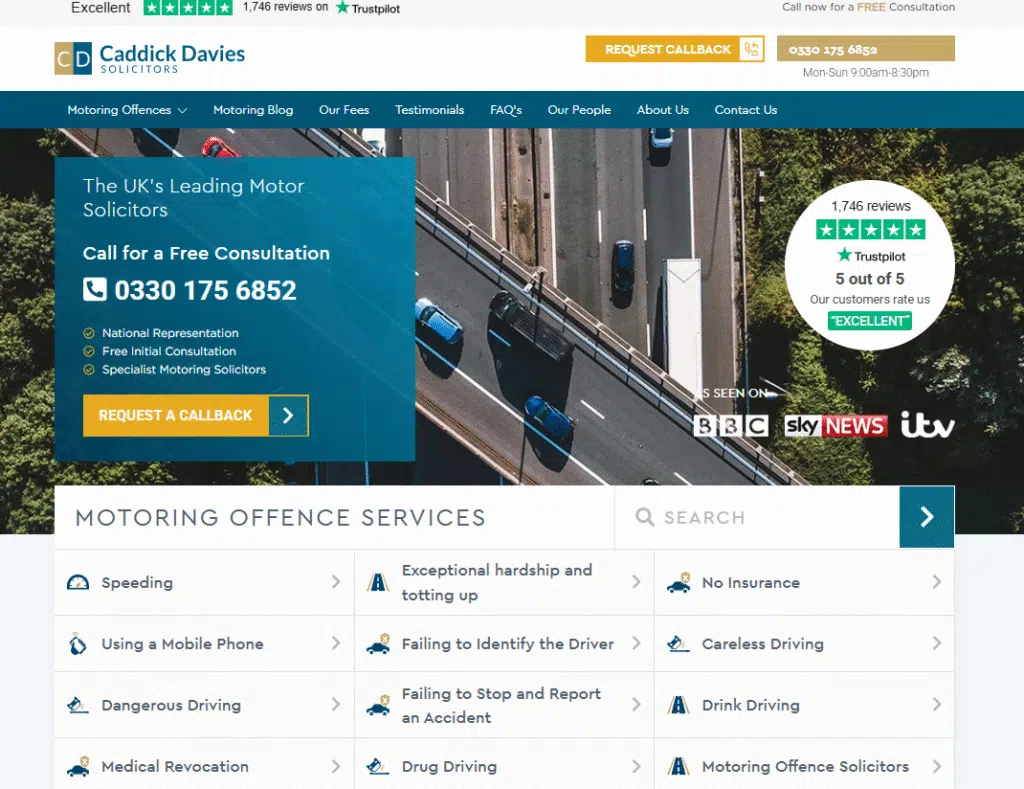The image size is (1024, 789).
Task: Click the yellow Request Callback header button
Action: pyautogui.click(x=675, y=49)
